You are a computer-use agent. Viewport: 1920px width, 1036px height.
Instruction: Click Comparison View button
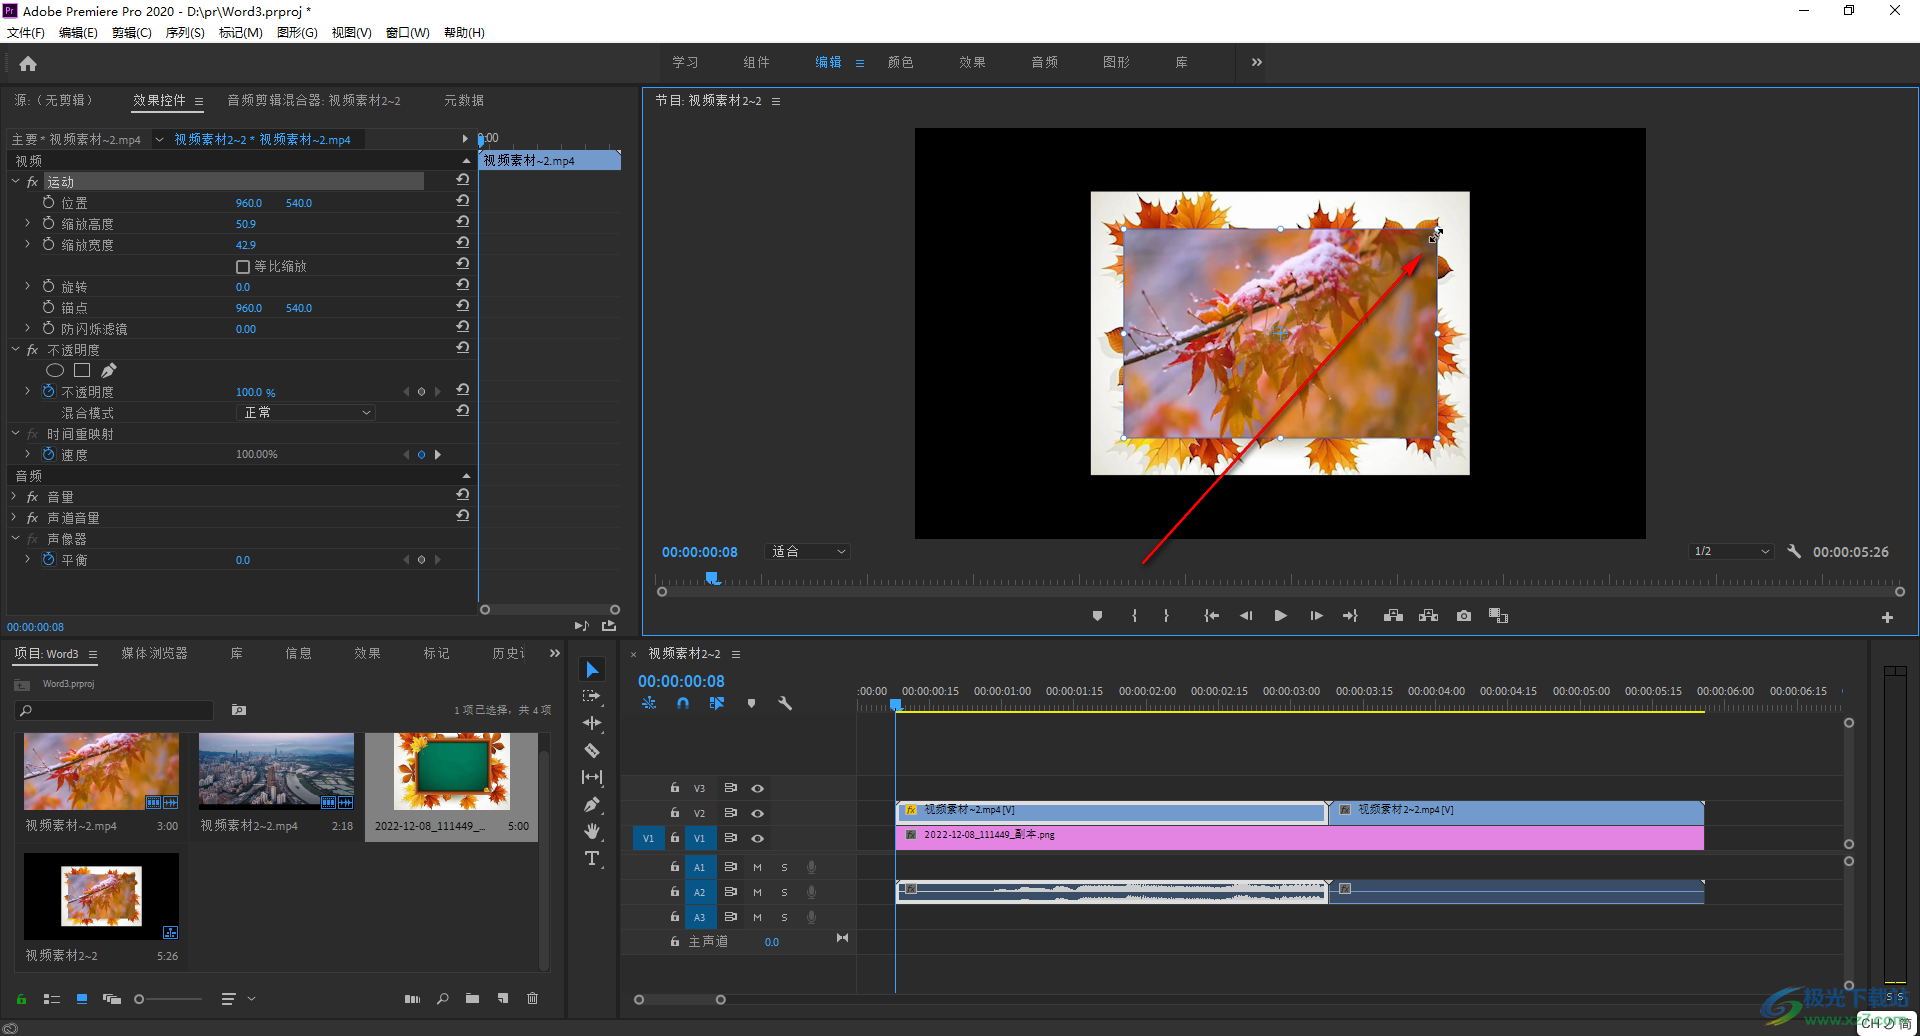[1498, 616]
